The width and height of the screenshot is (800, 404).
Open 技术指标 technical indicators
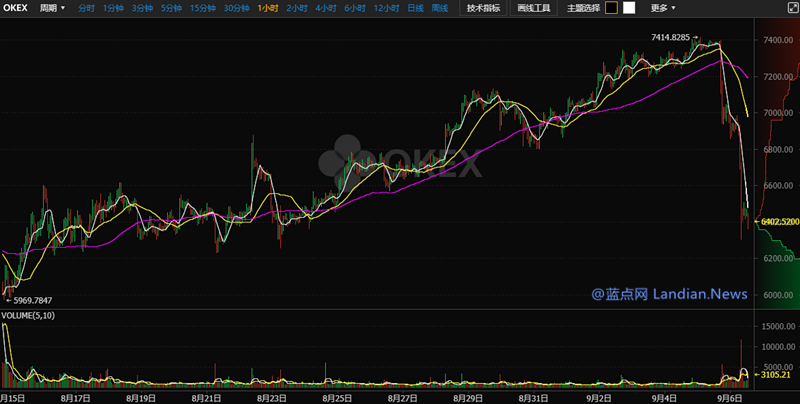point(483,8)
